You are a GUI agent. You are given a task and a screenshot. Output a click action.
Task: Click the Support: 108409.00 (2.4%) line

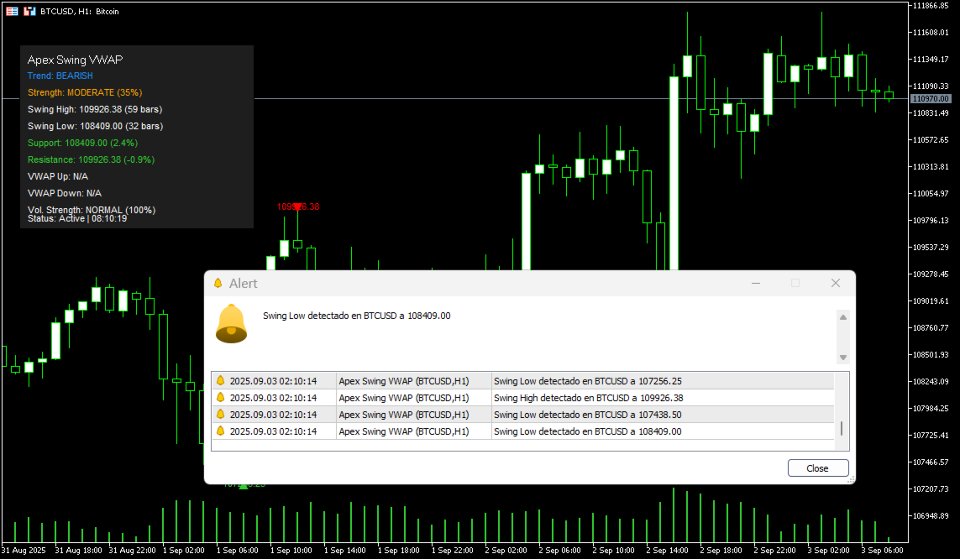(83, 143)
